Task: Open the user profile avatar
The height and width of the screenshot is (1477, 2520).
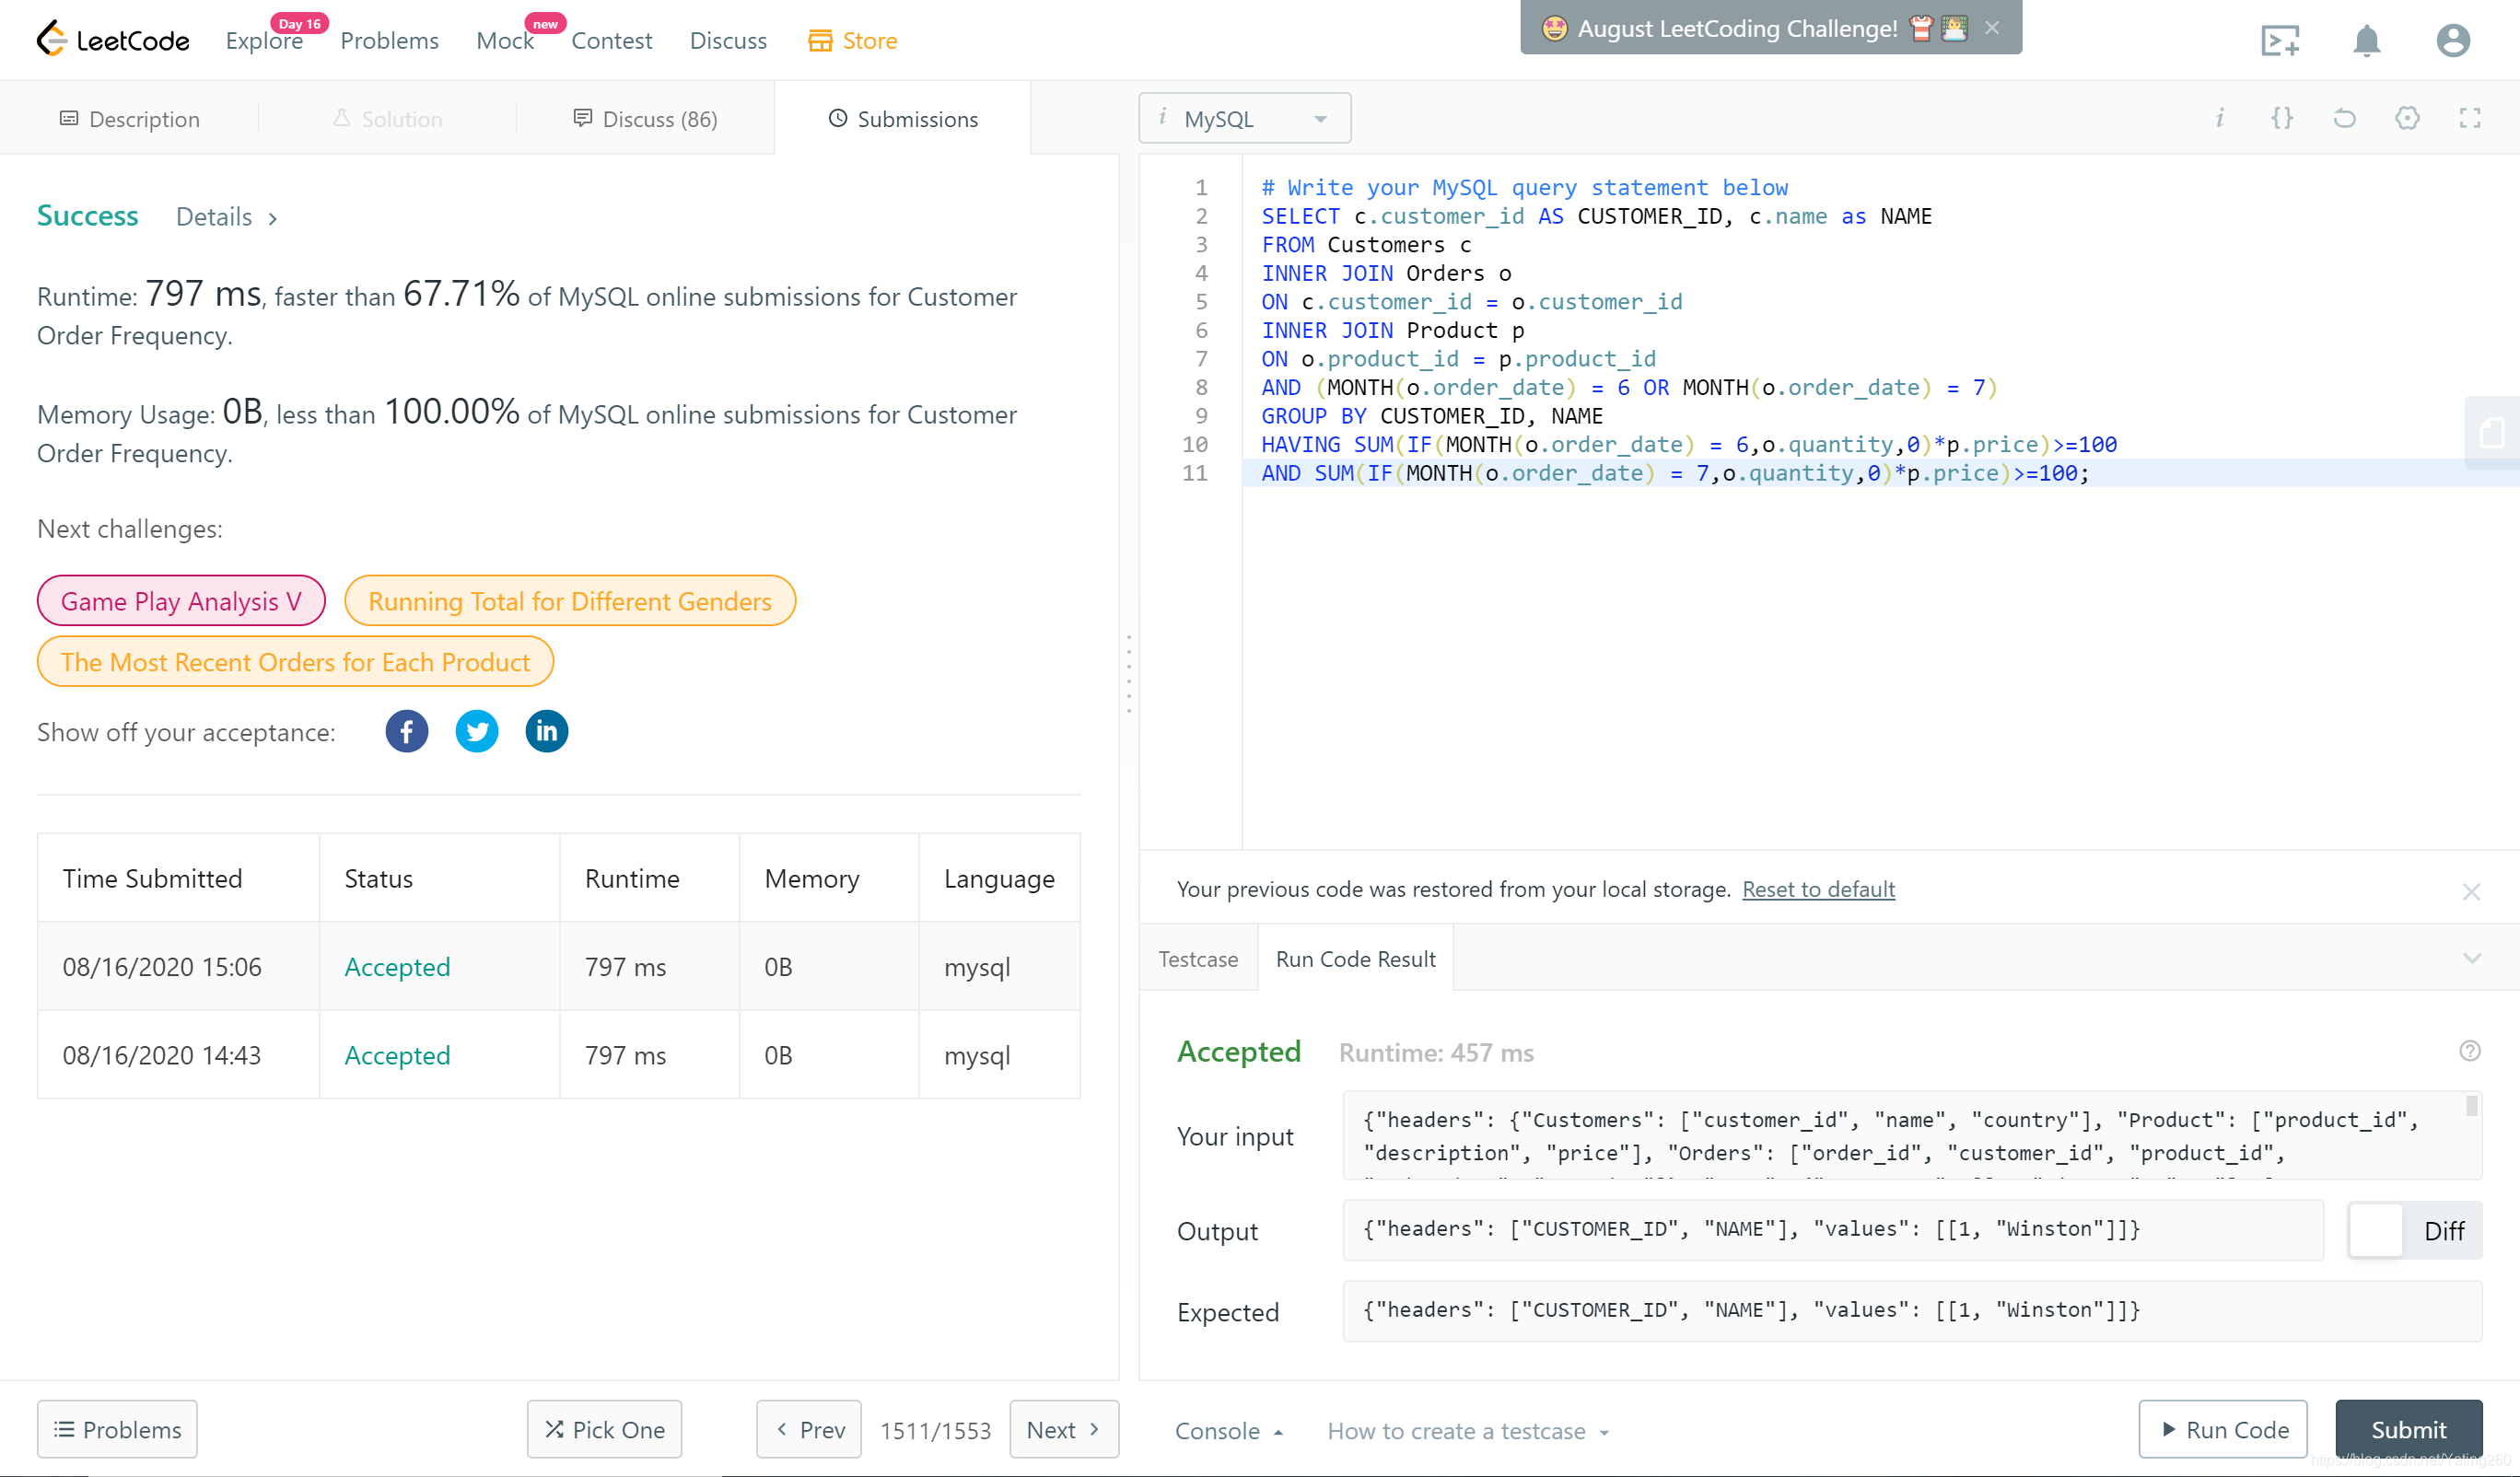Action: (2452, 41)
